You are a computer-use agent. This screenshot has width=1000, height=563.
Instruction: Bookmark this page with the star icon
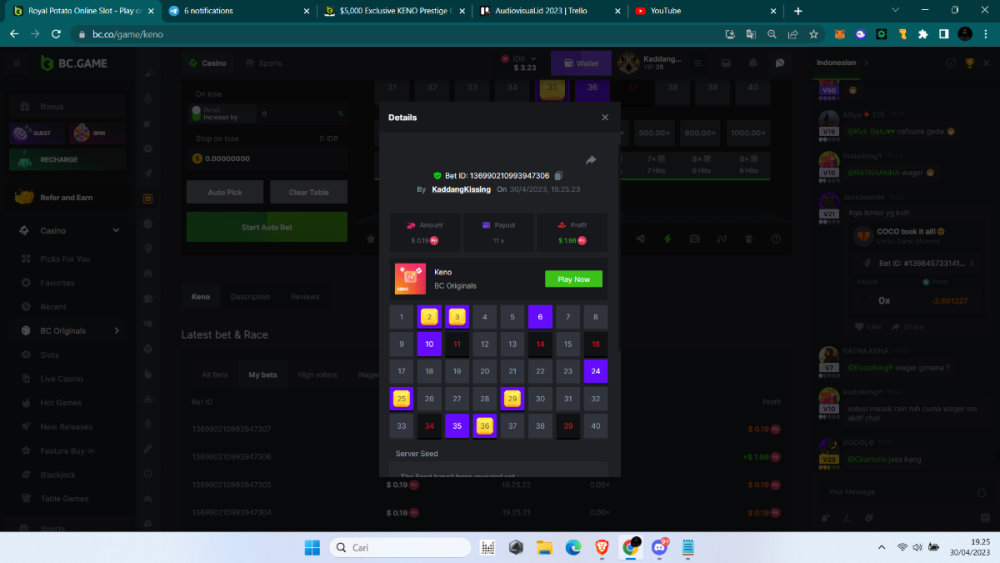(813, 34)
